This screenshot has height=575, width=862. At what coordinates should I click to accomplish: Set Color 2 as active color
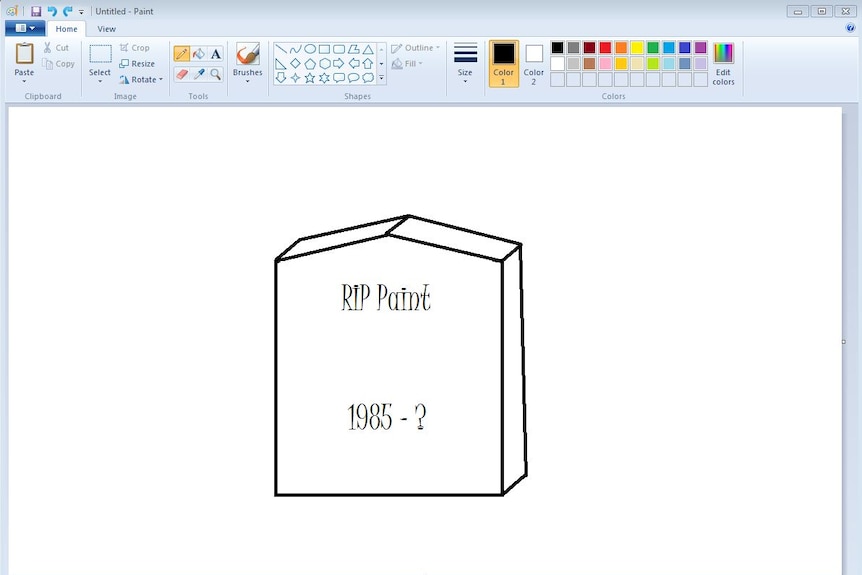point(534,63)
